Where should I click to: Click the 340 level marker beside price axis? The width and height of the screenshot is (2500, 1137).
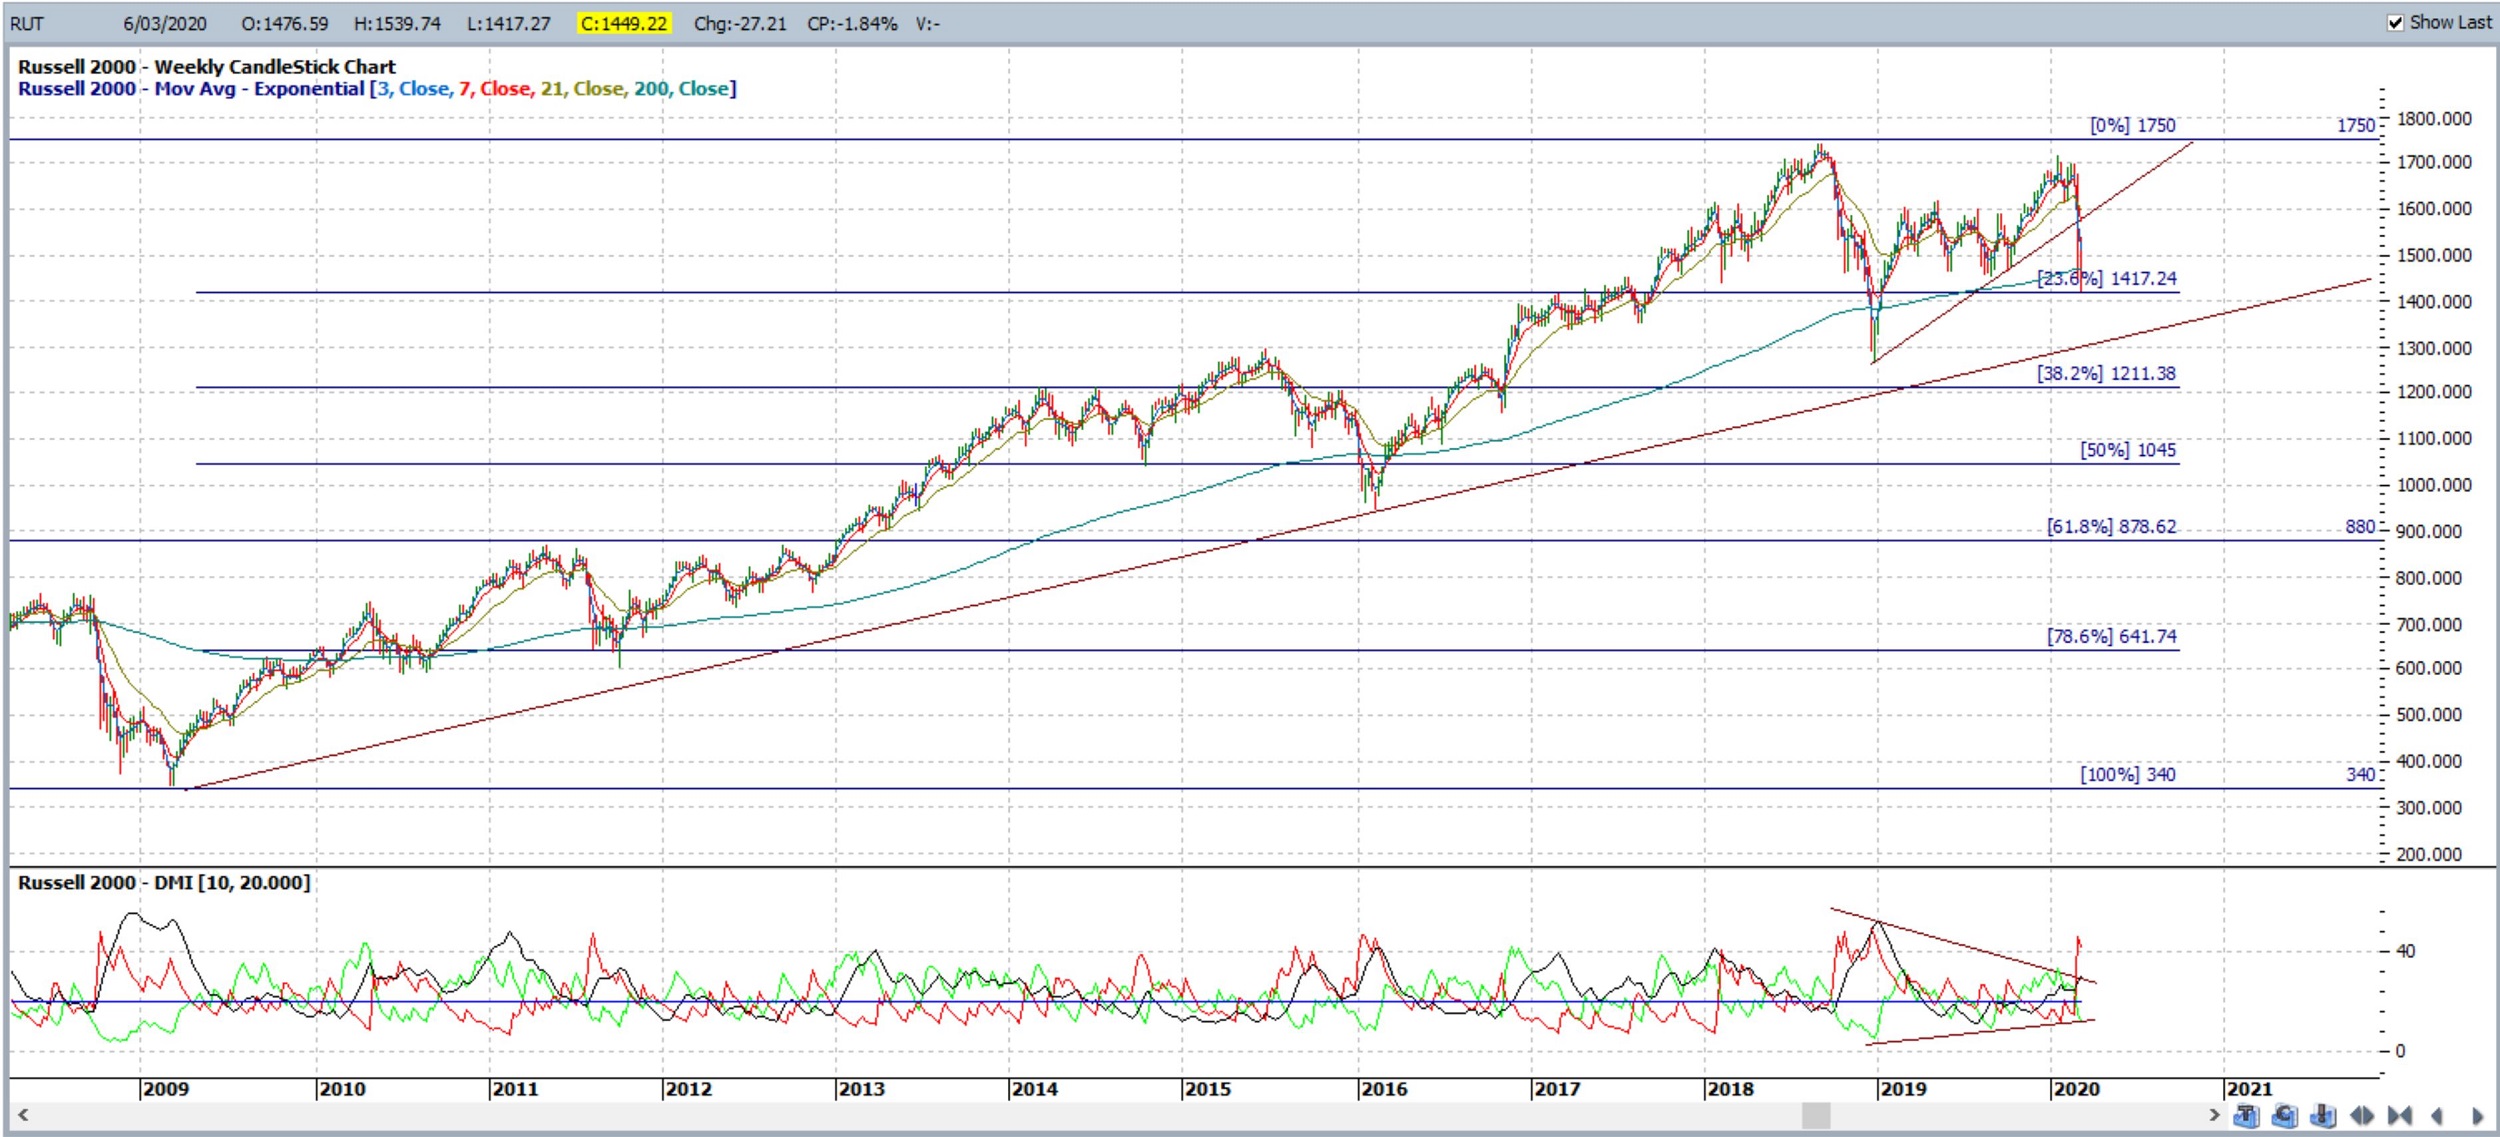point(2360,774)
